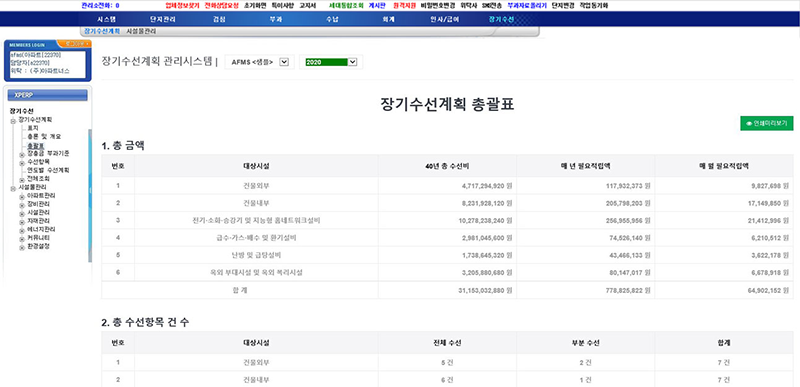The width and height of the screenshot is (800, 387).
Task: Expand the 전체조회 tree node
Action: (22, 180)
